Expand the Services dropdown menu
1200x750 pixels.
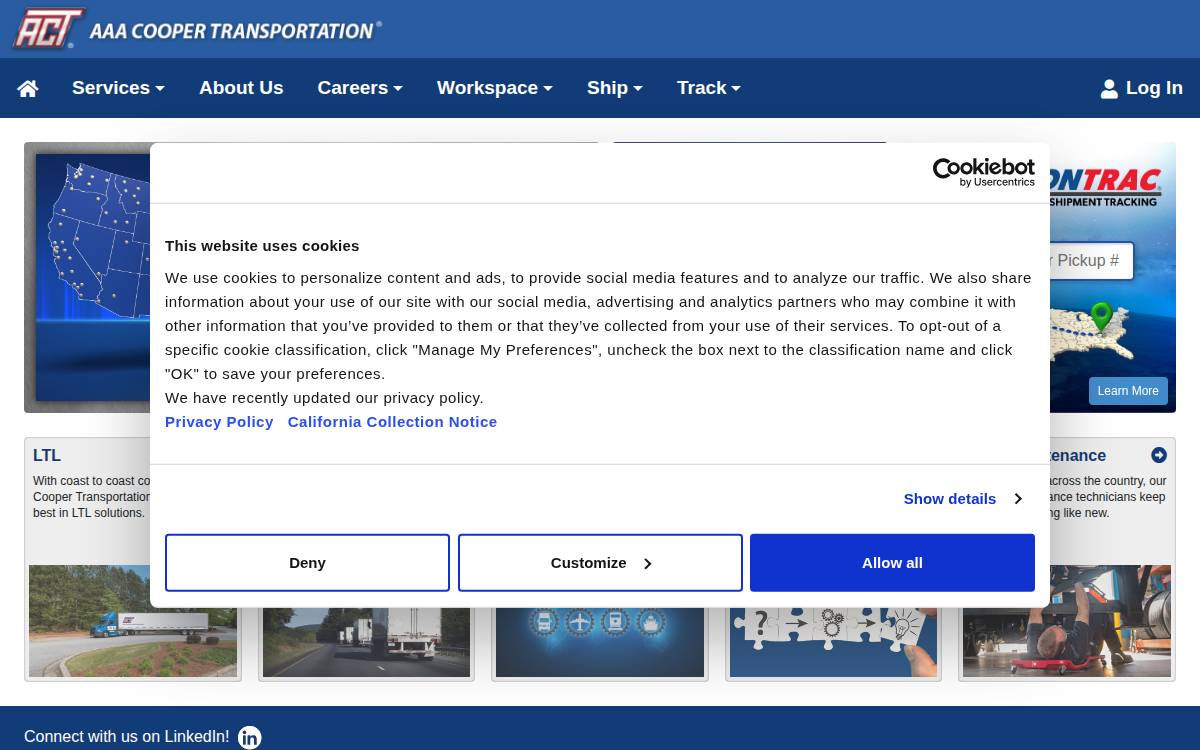[x=118, y=88]
